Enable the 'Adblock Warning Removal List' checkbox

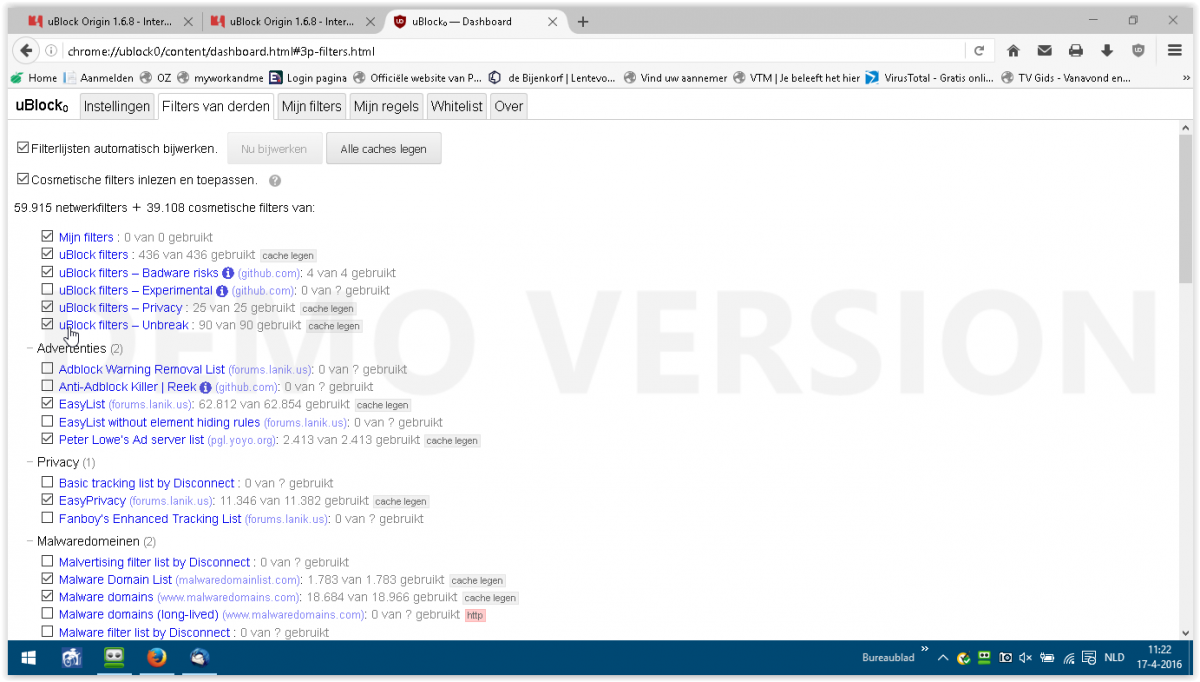[47, 369]
